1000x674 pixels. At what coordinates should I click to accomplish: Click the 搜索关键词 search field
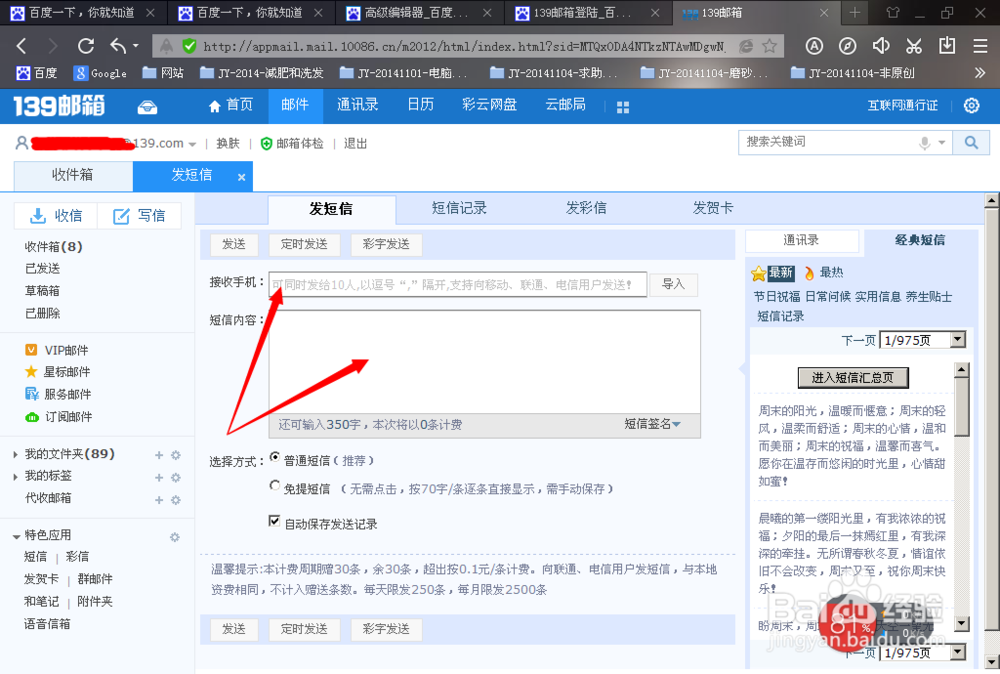tap(829, 142)
